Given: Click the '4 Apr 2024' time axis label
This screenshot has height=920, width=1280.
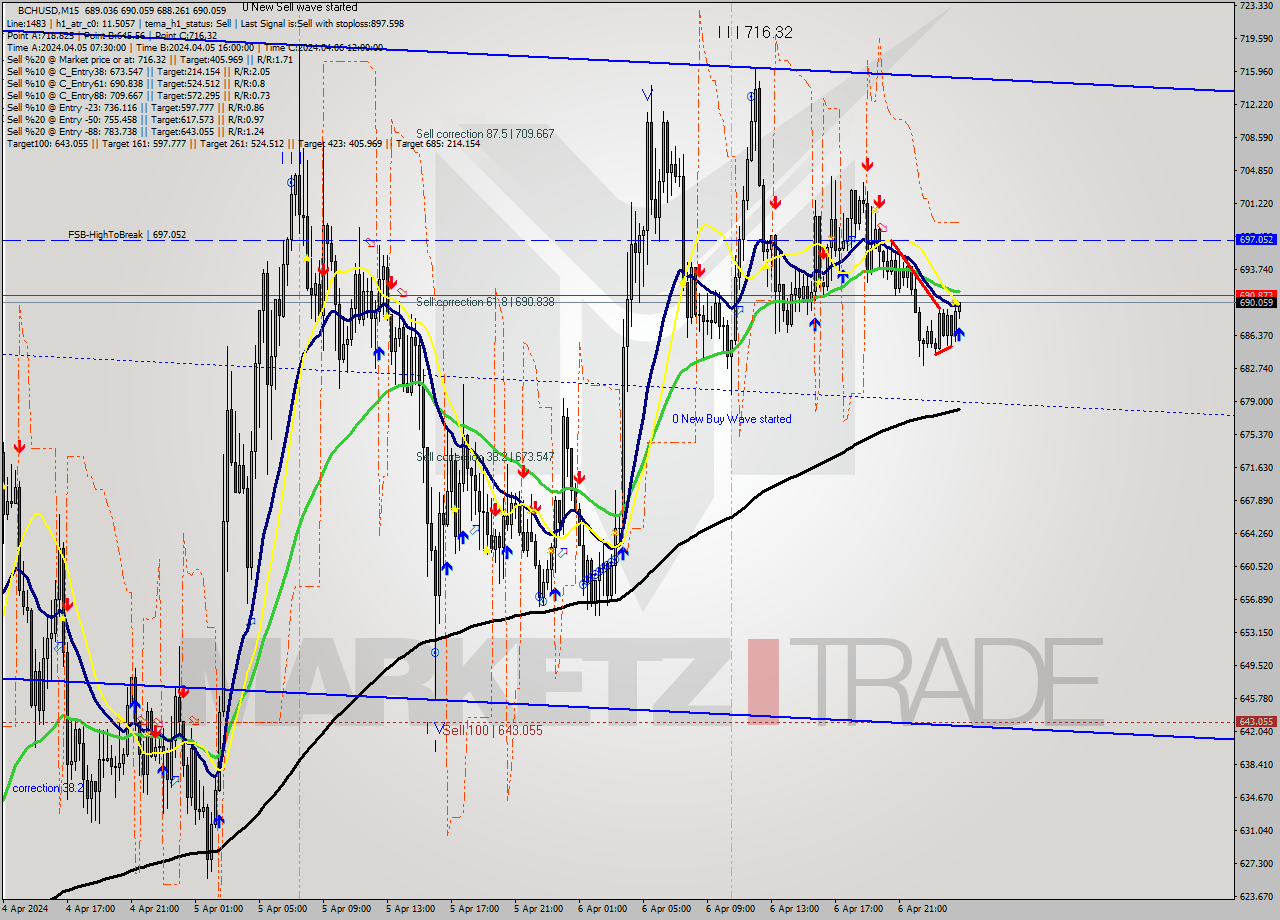Looking at the screenshot, I should click(x=26, y=910).
